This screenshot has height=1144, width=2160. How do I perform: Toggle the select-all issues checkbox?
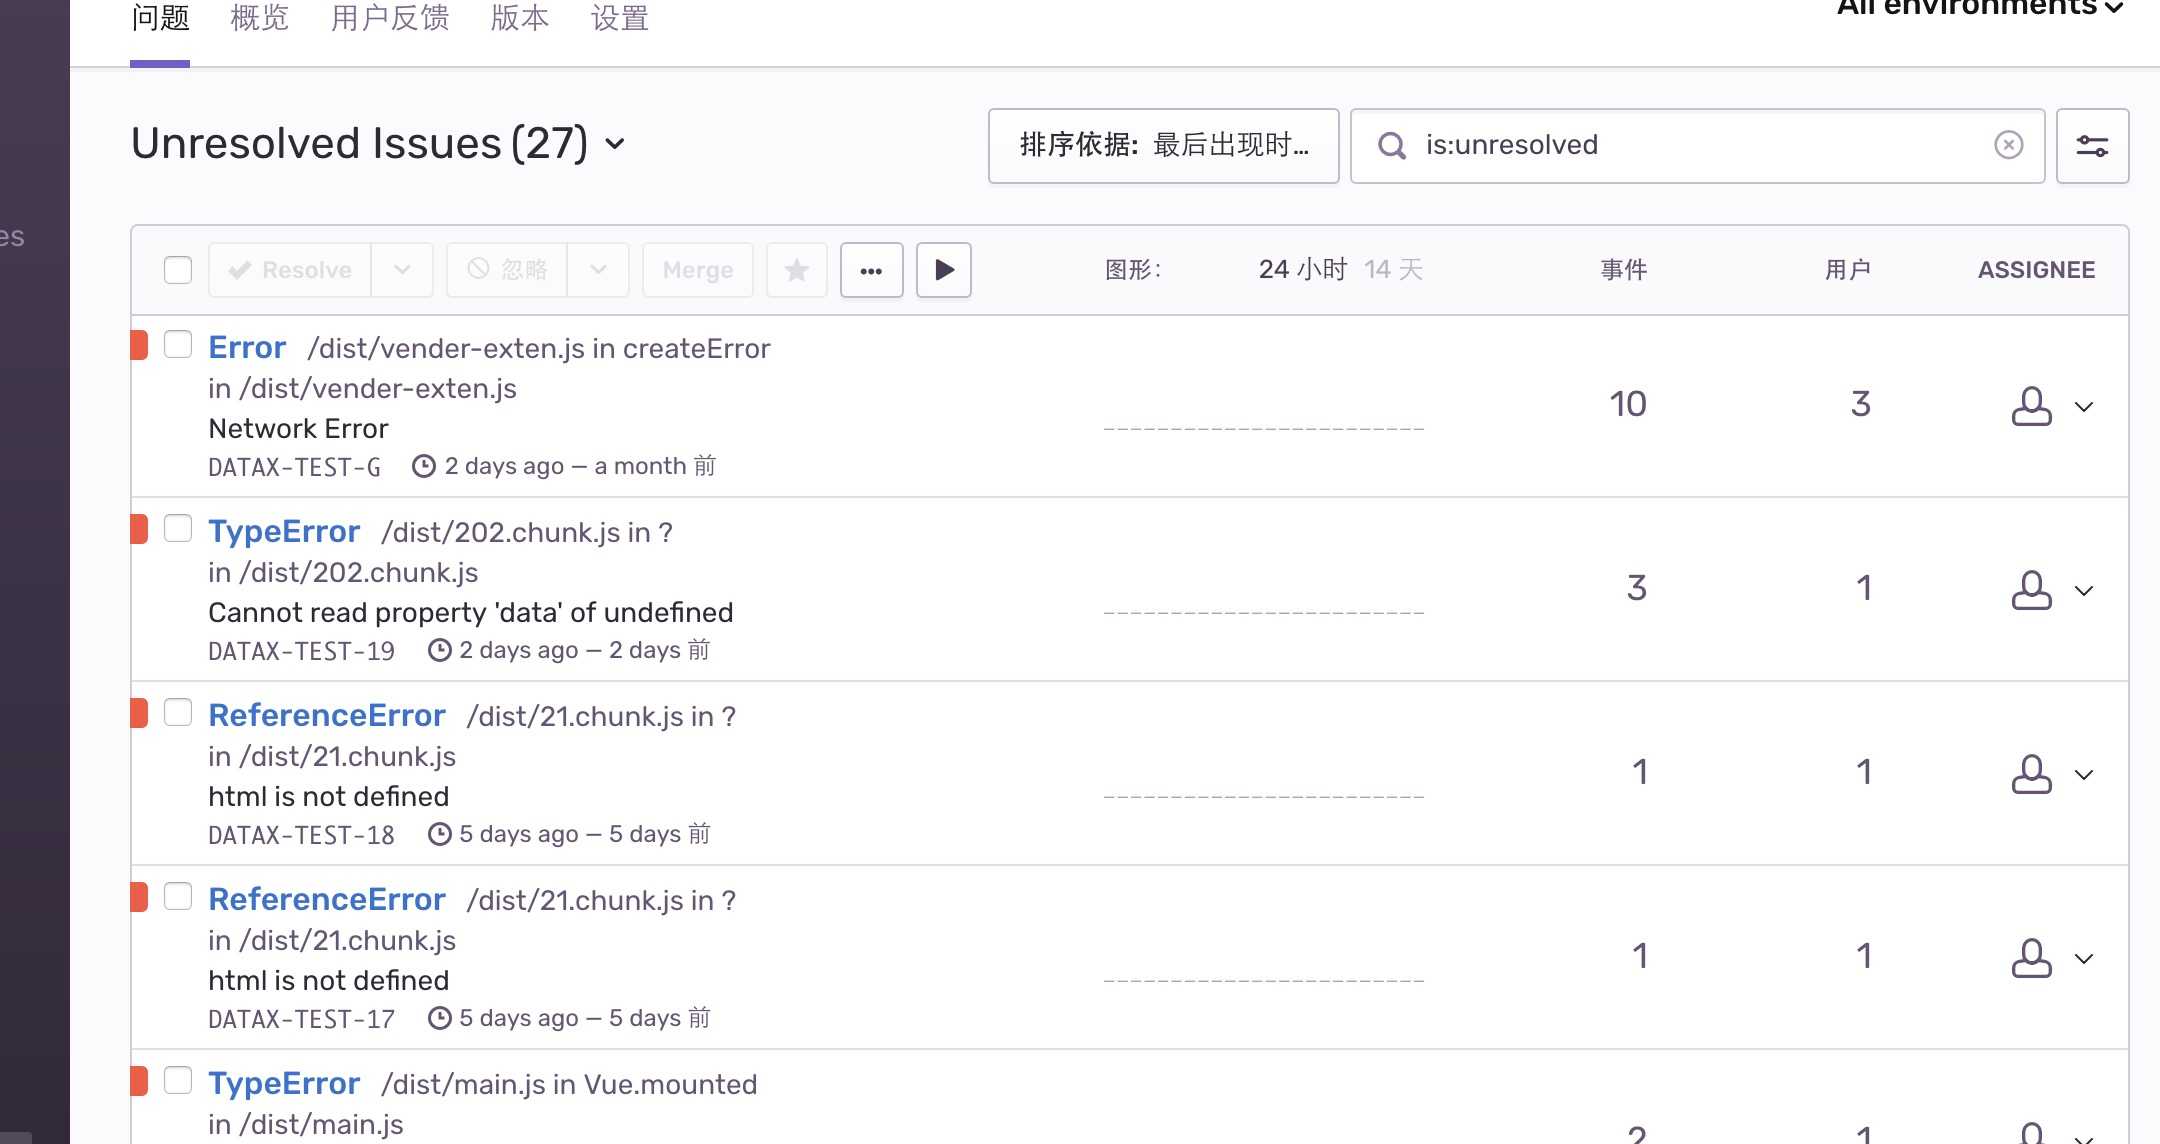point(178,270)
